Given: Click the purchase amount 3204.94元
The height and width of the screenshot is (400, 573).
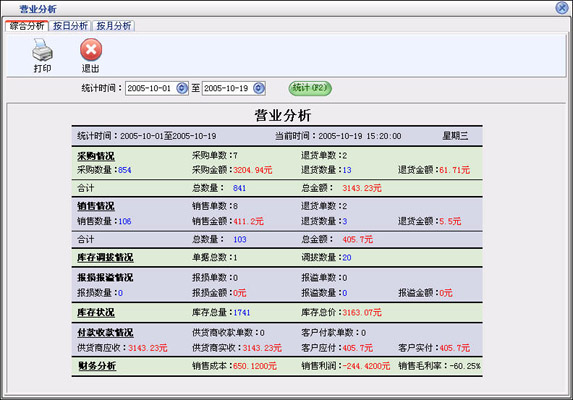Looking at the screenshot, I should pos(253,170).
